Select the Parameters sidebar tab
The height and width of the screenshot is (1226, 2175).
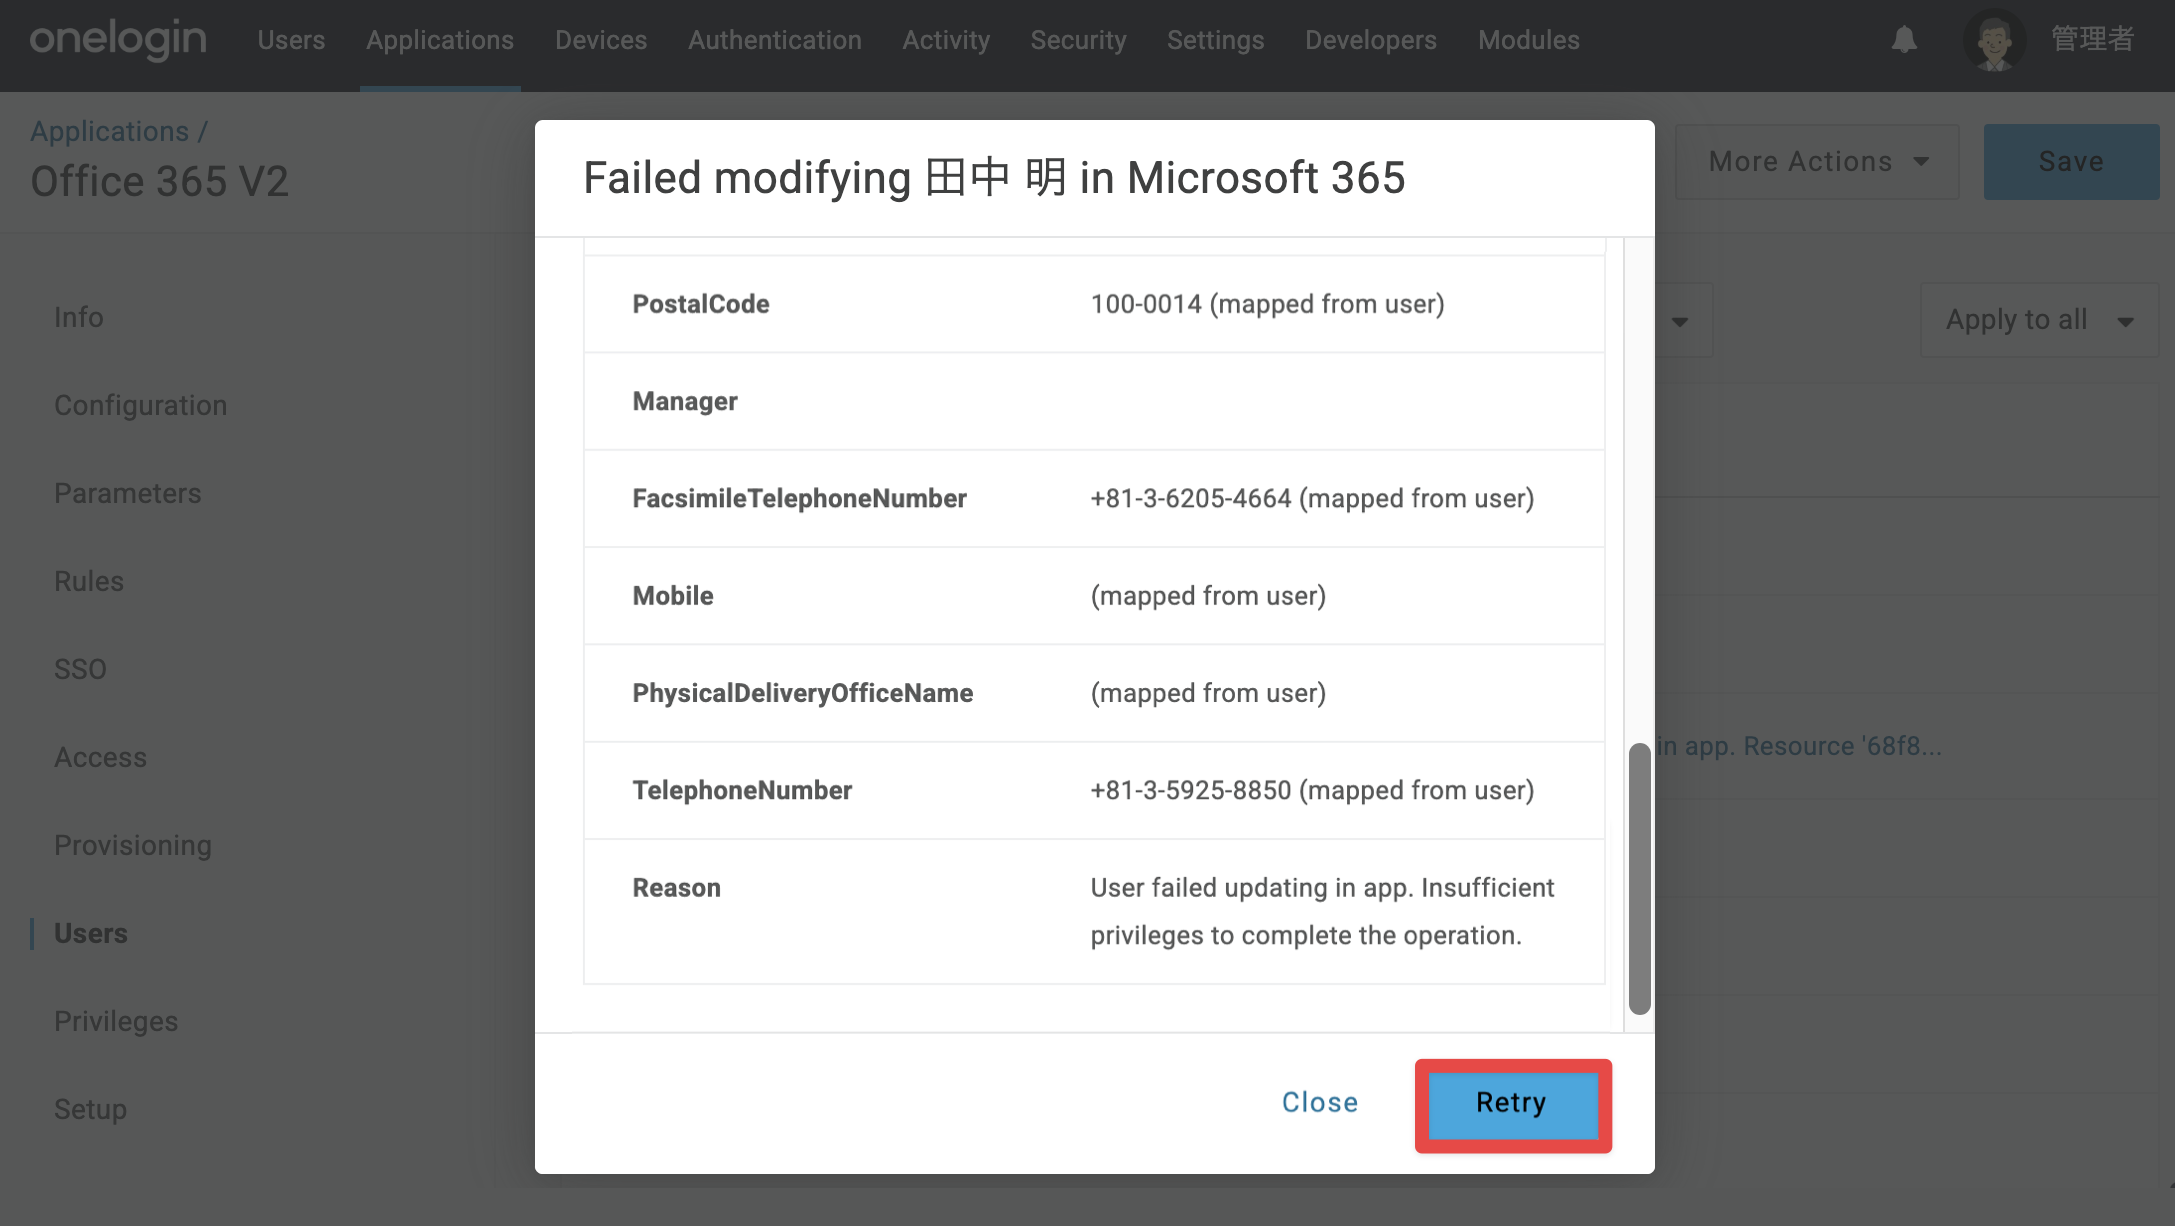[x=128, y=493]
